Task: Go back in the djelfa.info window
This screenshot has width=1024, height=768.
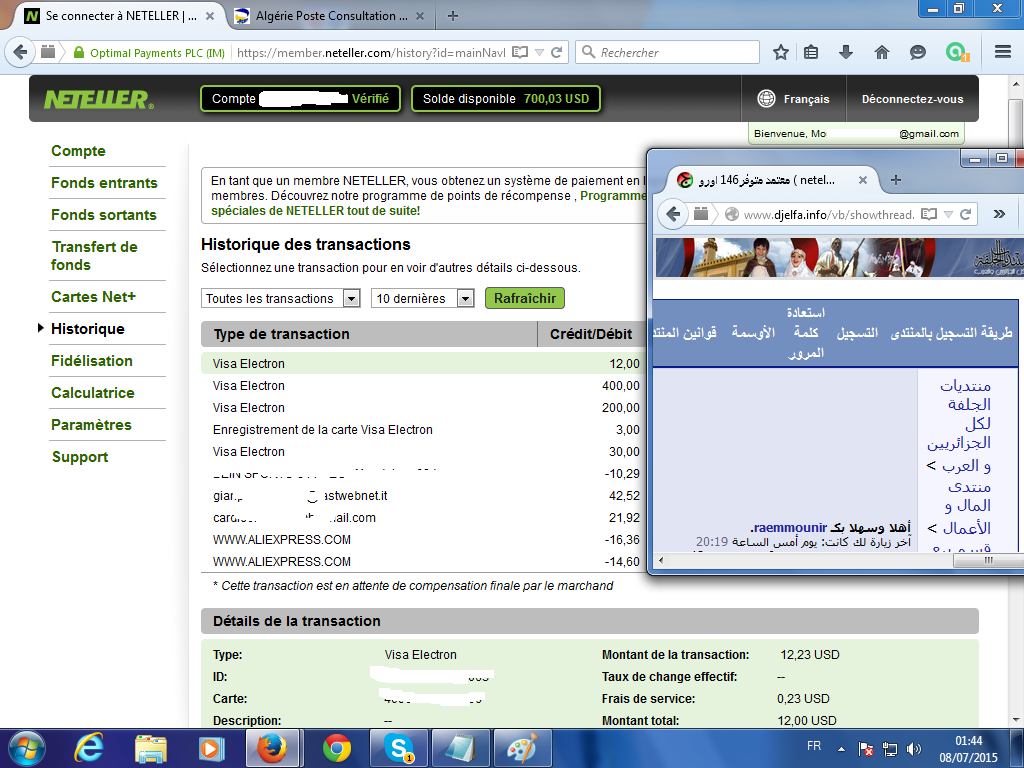Action: [x=673, y=214]
